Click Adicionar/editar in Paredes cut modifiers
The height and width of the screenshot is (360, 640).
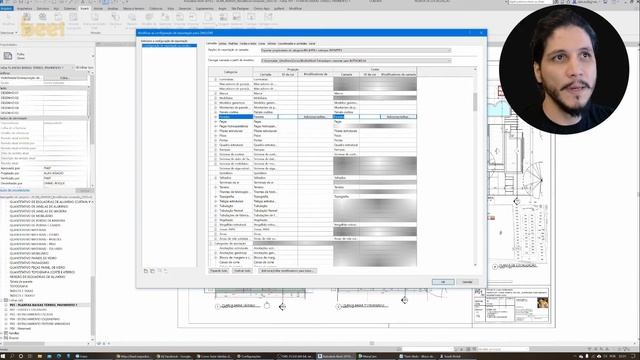coord(398,117)
